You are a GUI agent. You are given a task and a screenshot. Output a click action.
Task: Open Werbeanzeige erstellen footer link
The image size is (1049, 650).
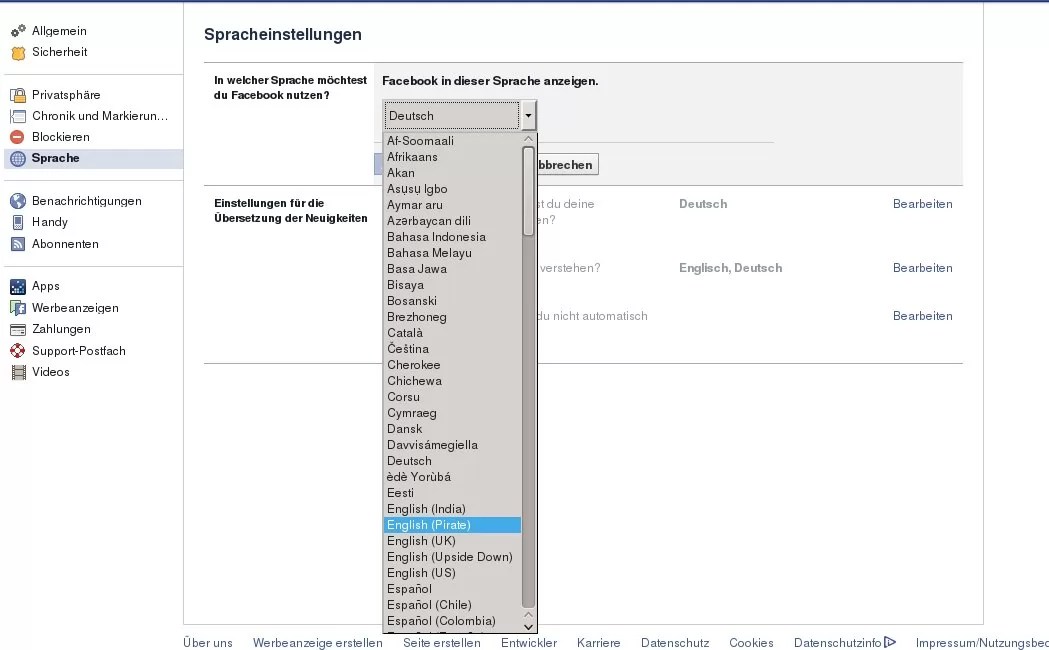coord(318,643)
